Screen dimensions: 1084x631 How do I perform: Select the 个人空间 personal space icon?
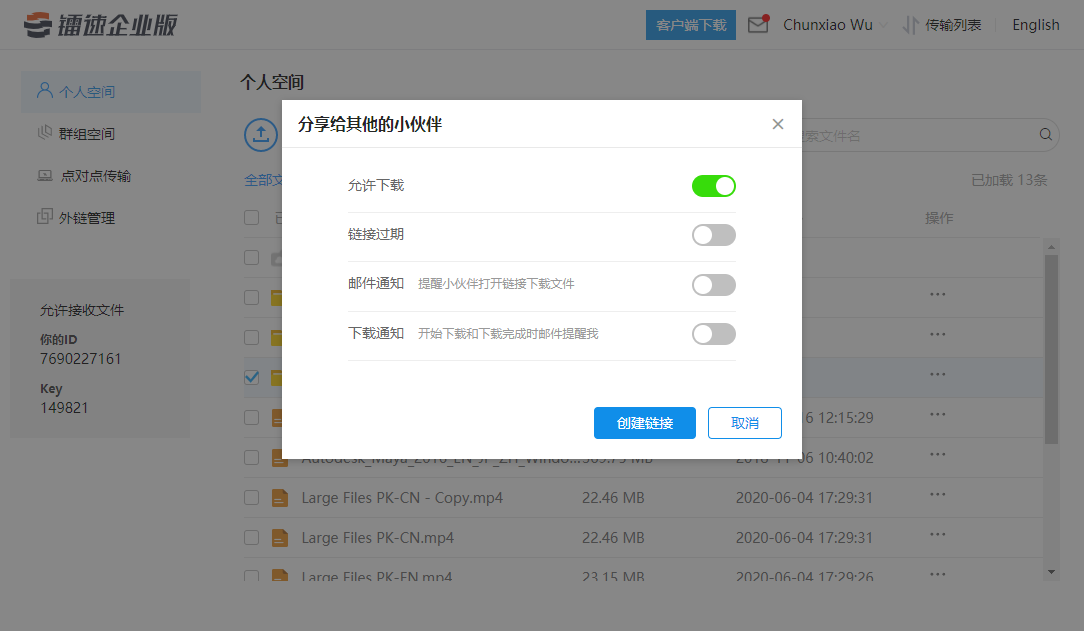42,90
